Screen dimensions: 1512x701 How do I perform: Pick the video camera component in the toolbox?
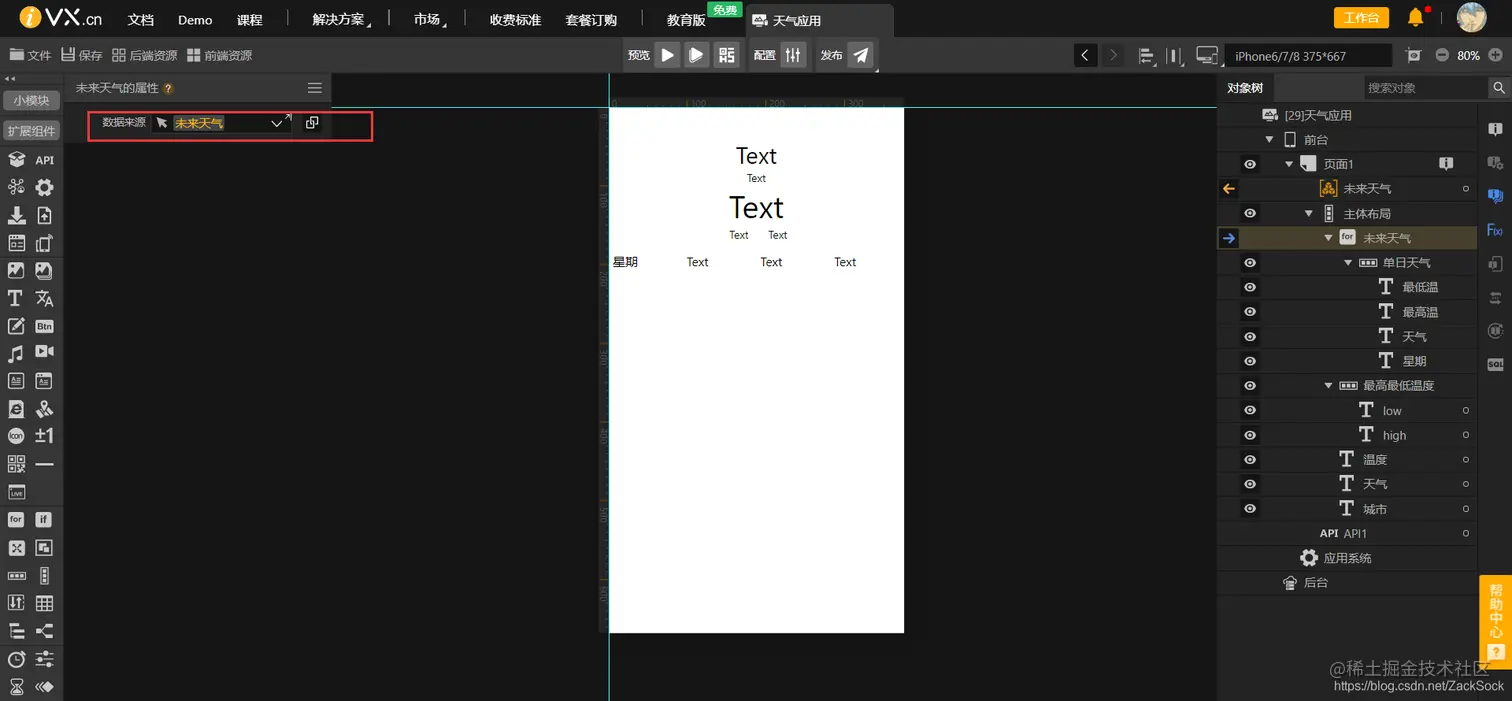coord(44,352)
